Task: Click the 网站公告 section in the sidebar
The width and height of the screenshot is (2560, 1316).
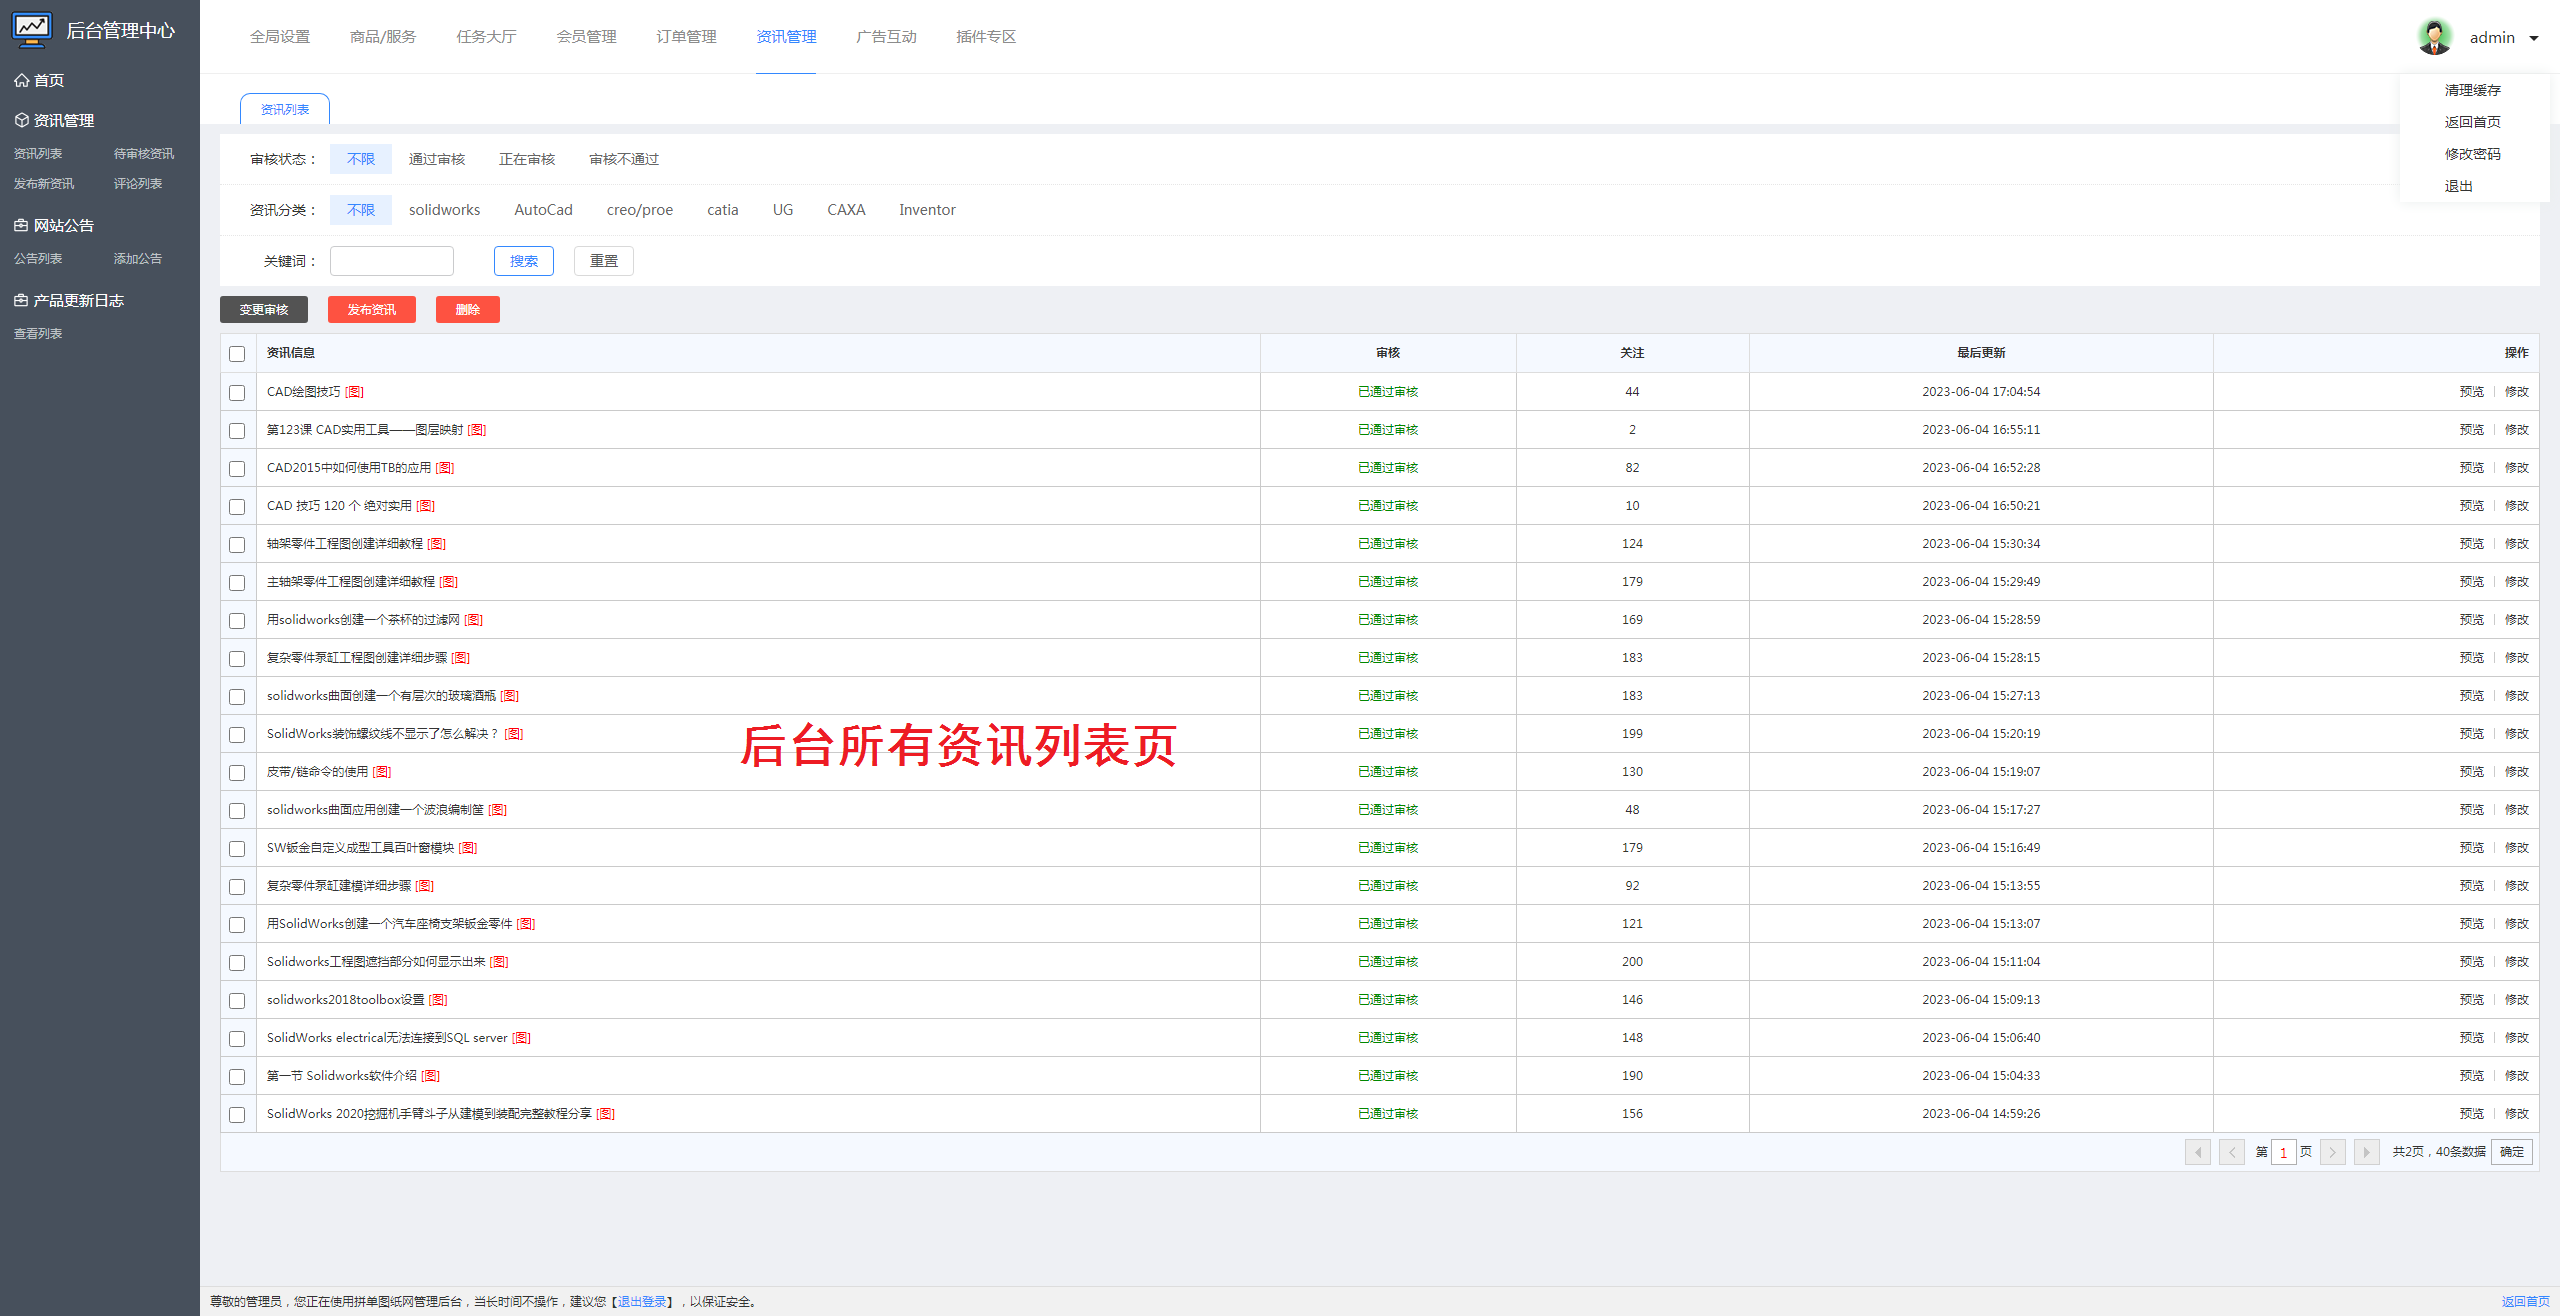Action: point(54,225)
